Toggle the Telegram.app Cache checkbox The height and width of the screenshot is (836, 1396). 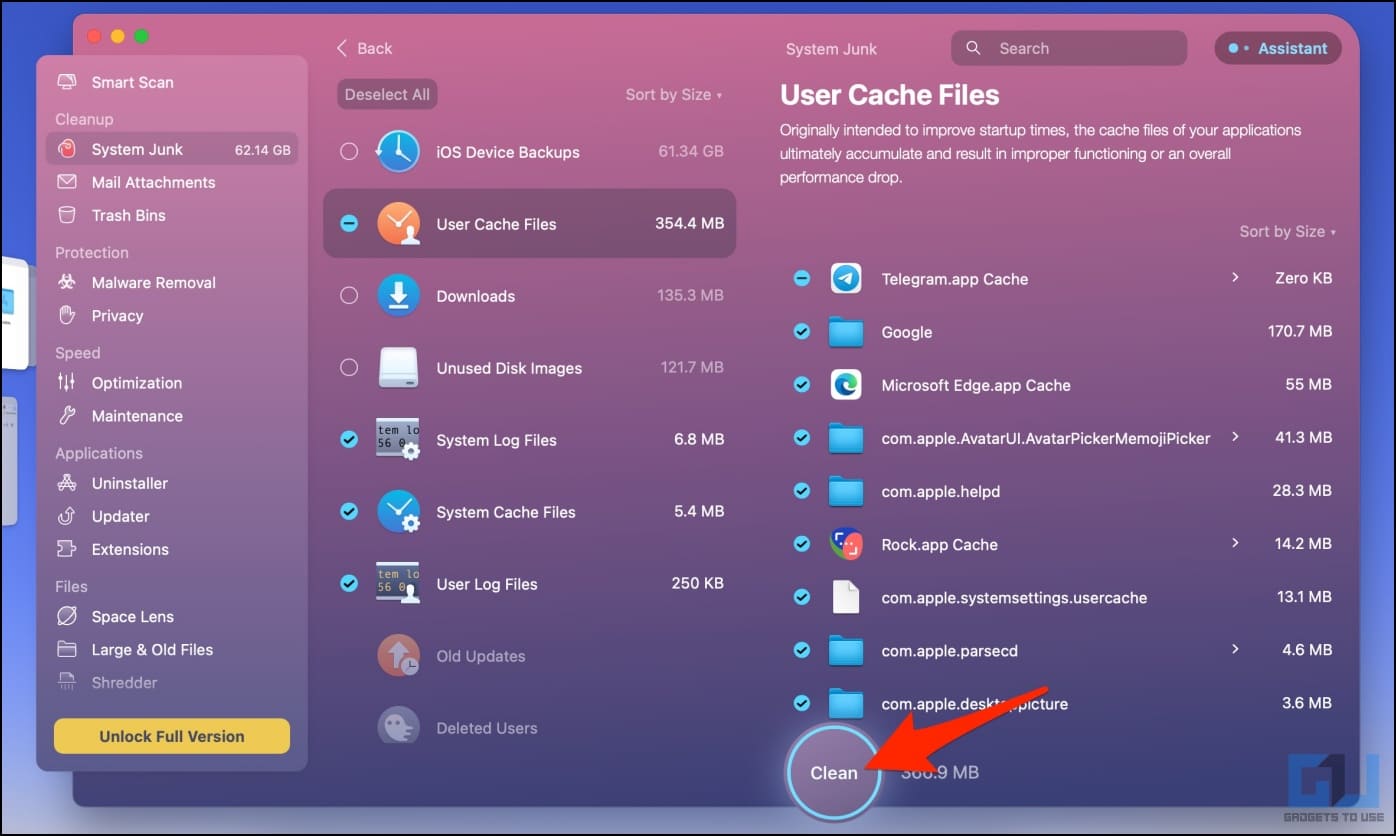pos(802,278)
